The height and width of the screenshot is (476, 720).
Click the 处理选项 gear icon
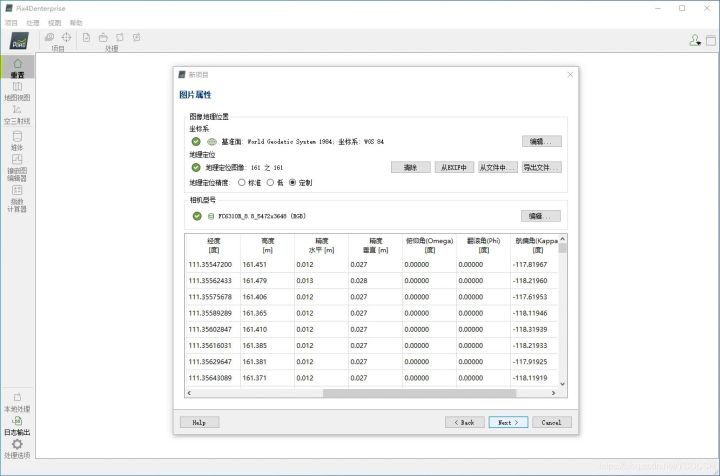coord(17,447)
